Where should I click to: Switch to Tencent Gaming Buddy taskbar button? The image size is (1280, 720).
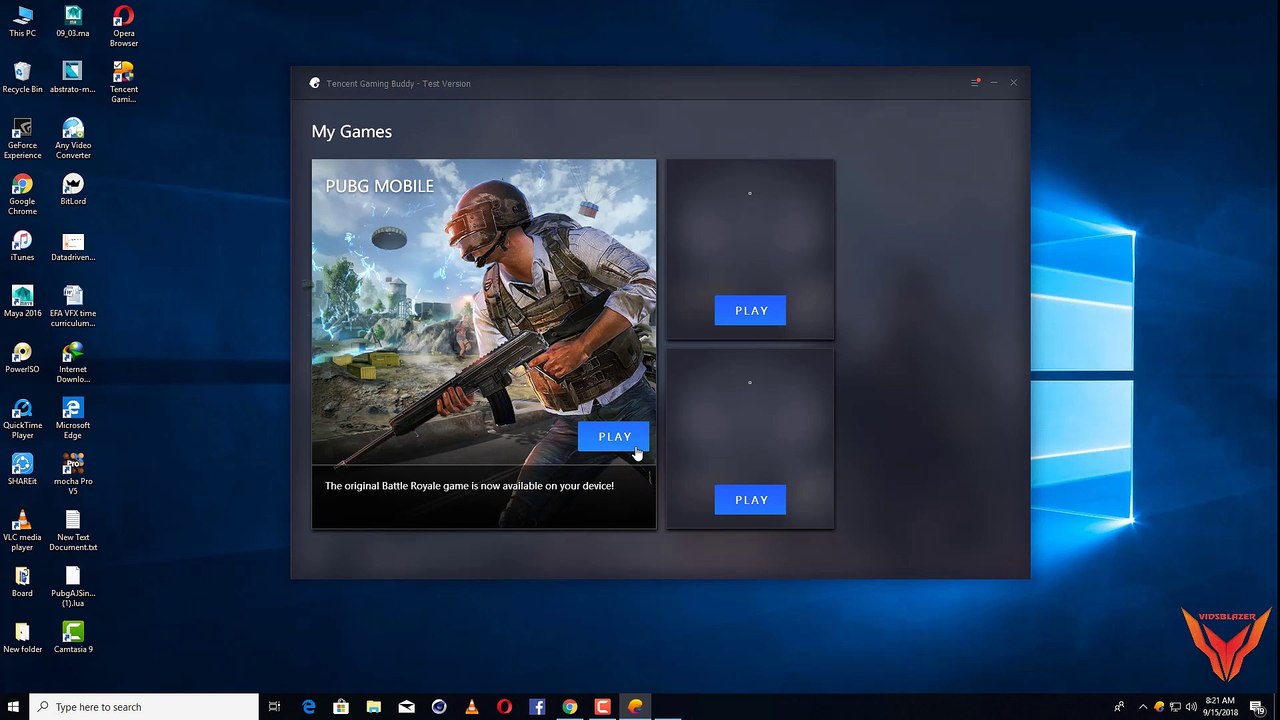click(x=635, y=707)
